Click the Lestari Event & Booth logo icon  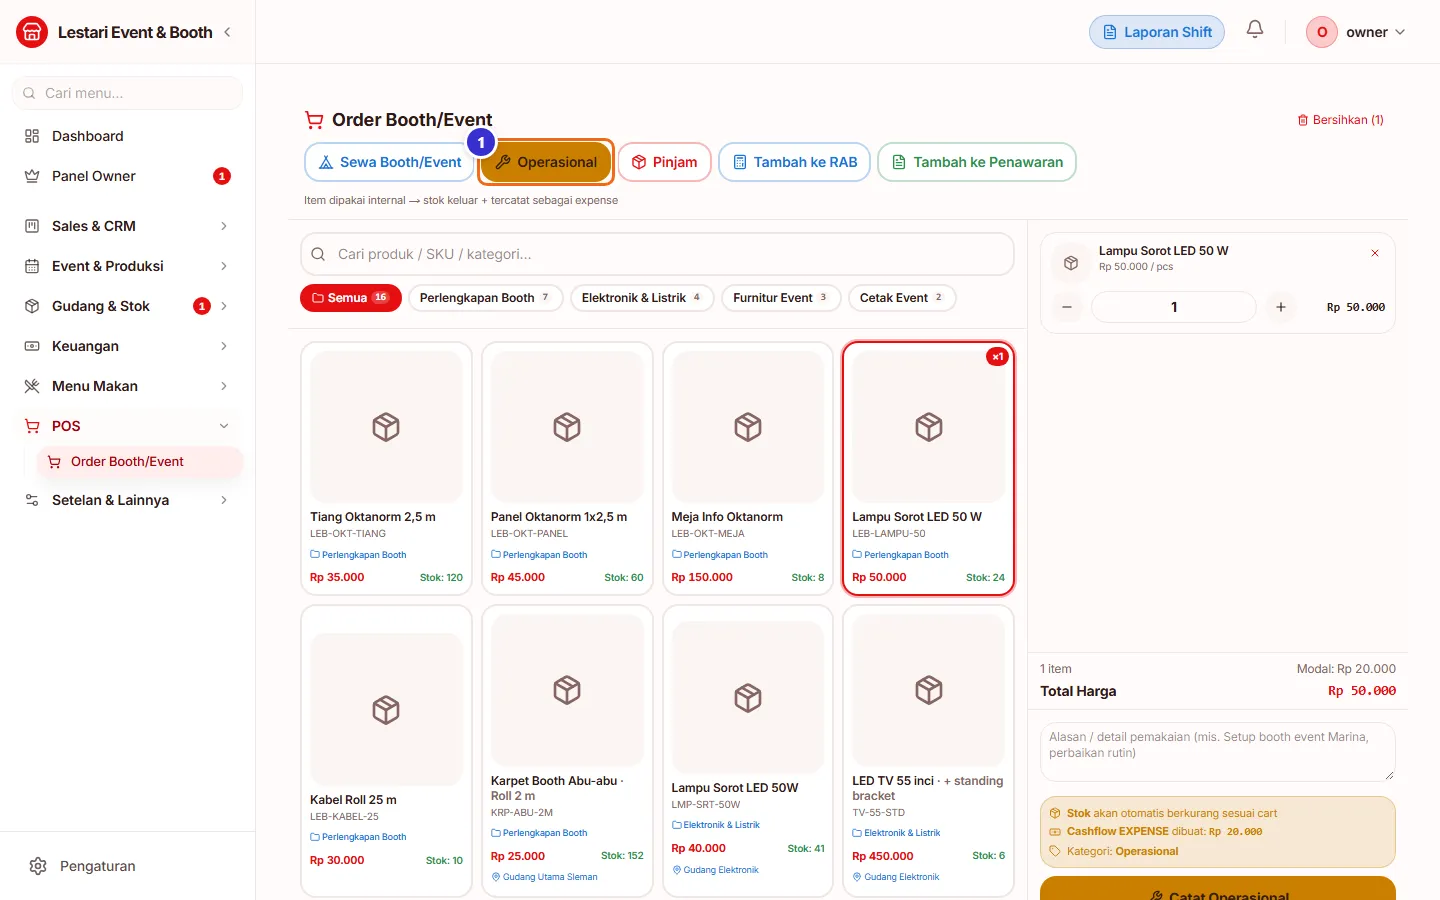coord(32,32)
